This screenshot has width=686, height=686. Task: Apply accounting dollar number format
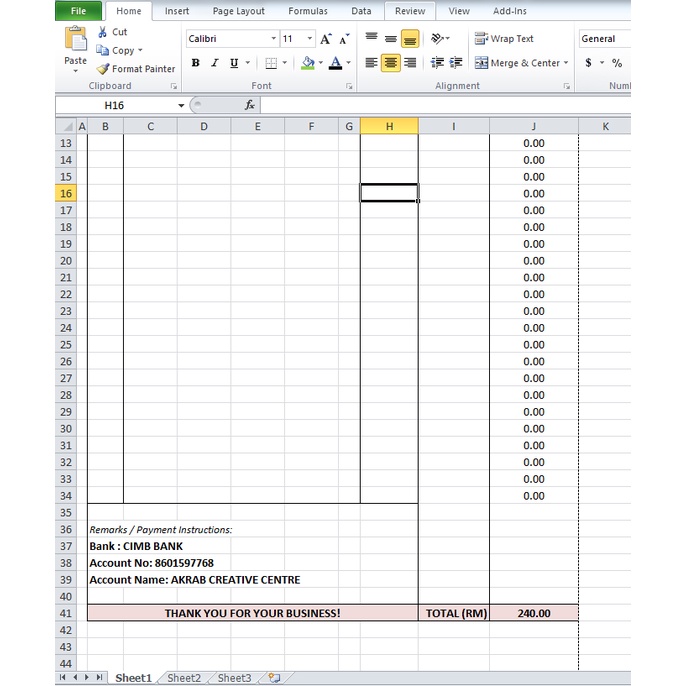pyautogui.click(x=588, y=63)
